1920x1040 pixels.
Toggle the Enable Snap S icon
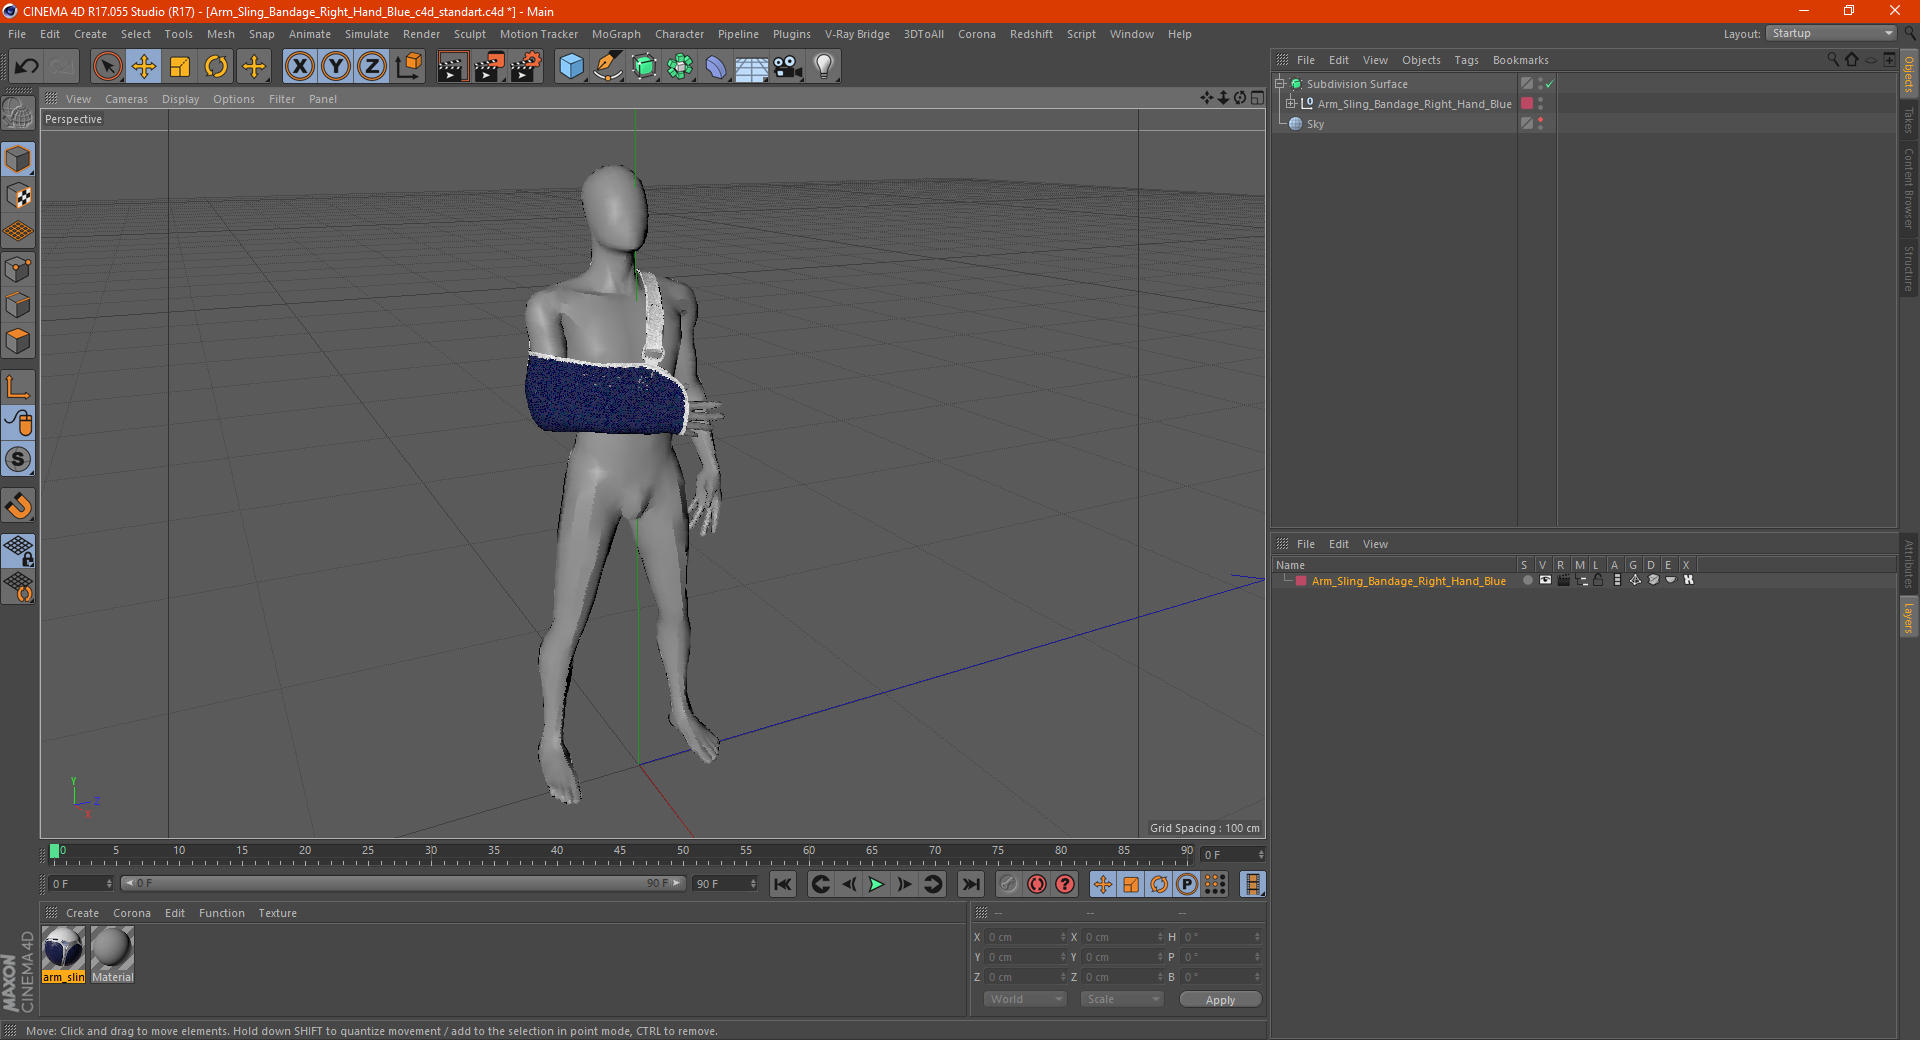[18, 460]
